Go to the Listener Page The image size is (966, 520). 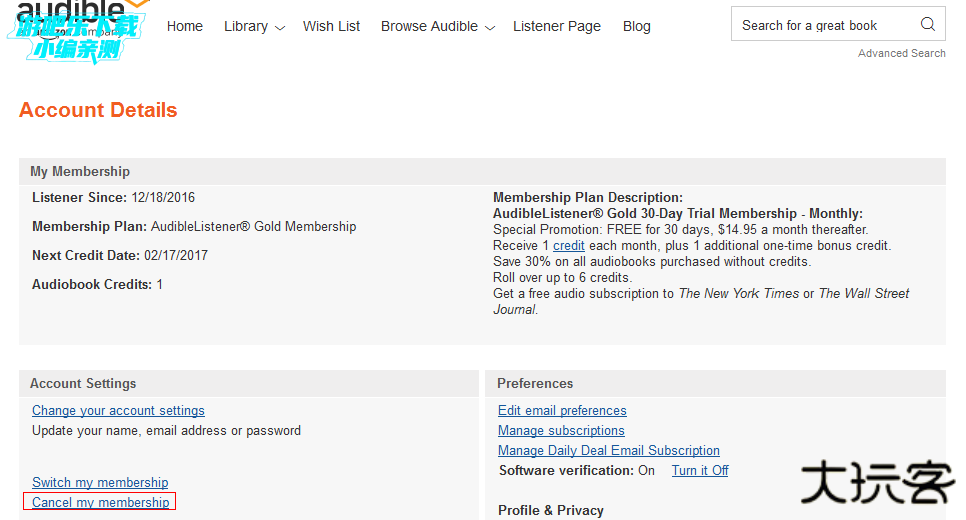click(557, 26)
